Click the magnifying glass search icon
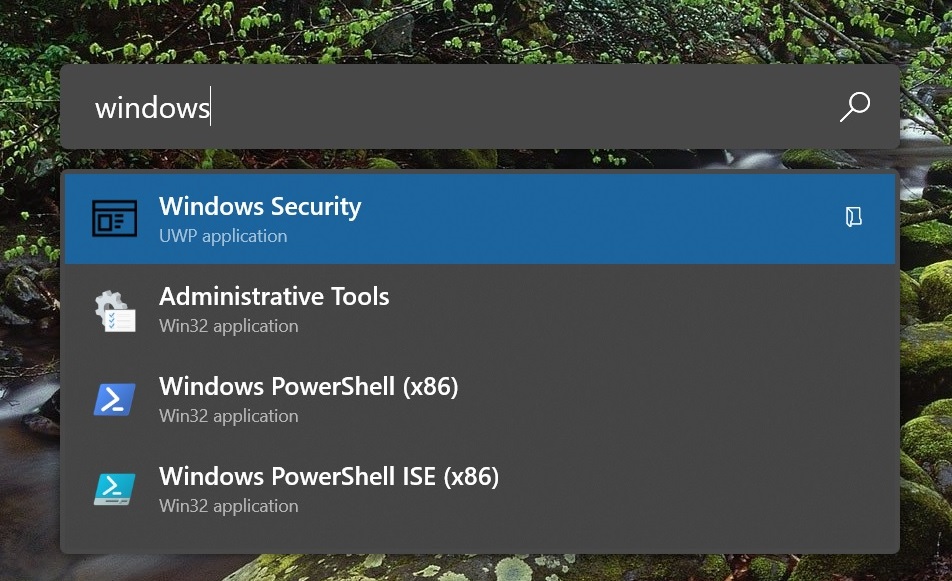Image resolution: width=952 pixels, height=581 pixels. (855, 106)
